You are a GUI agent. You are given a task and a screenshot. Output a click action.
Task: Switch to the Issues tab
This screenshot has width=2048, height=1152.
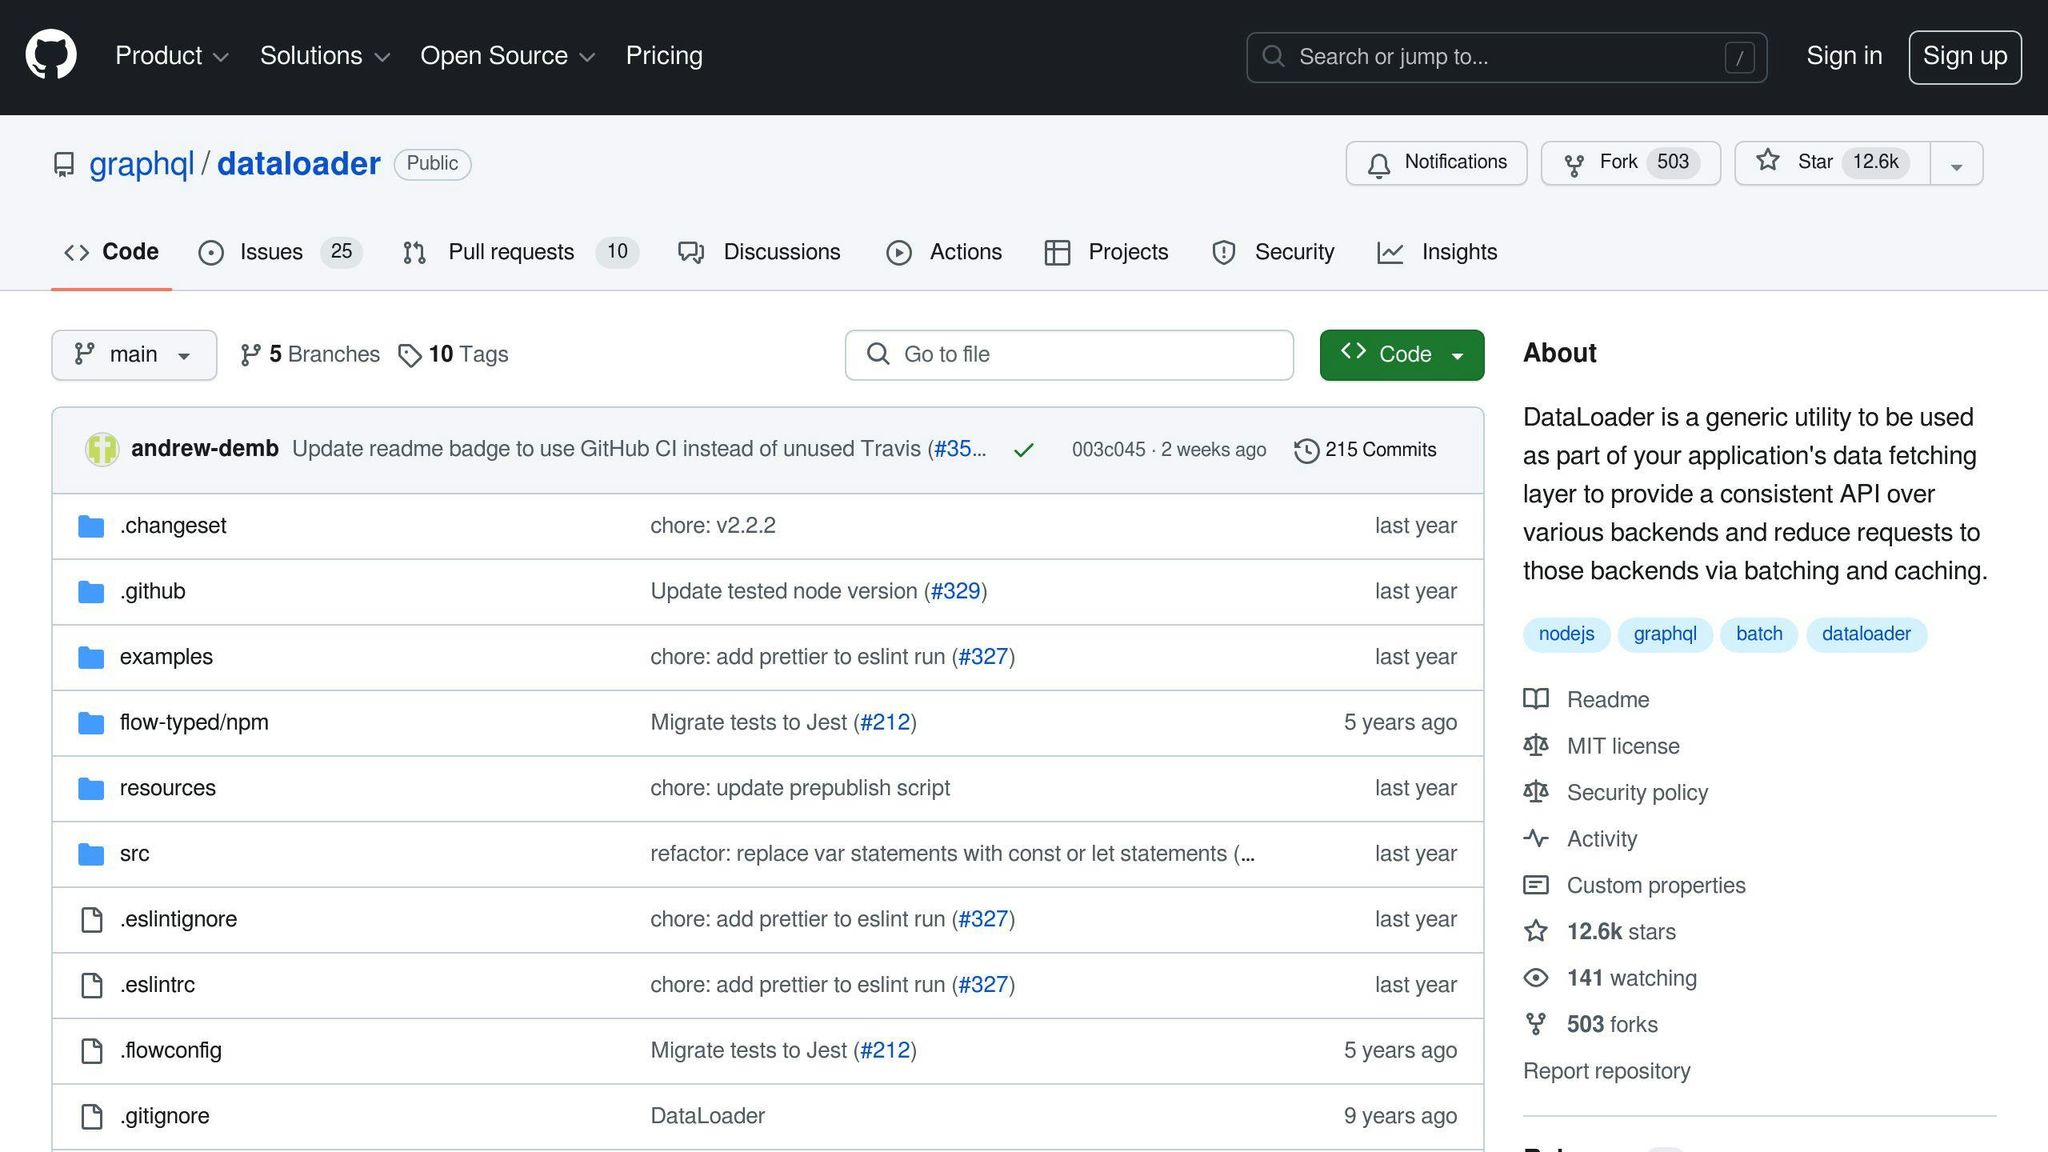(x=271, y=252)
